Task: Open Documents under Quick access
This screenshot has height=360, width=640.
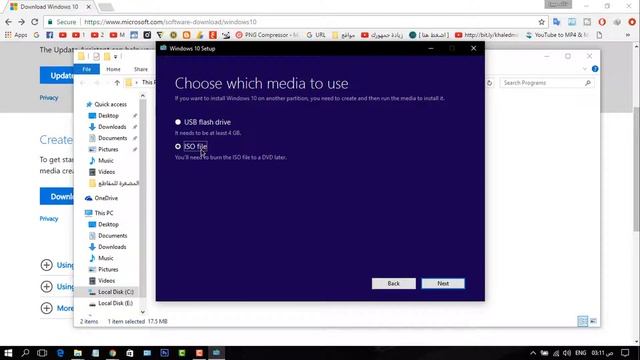Action: click(108, 138)
